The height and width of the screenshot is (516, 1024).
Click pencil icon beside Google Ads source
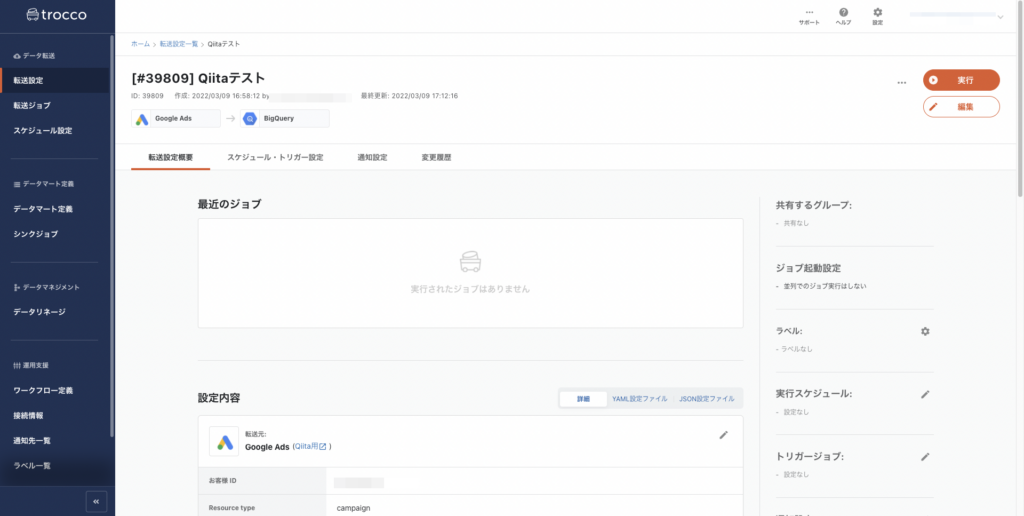point(724,435)
